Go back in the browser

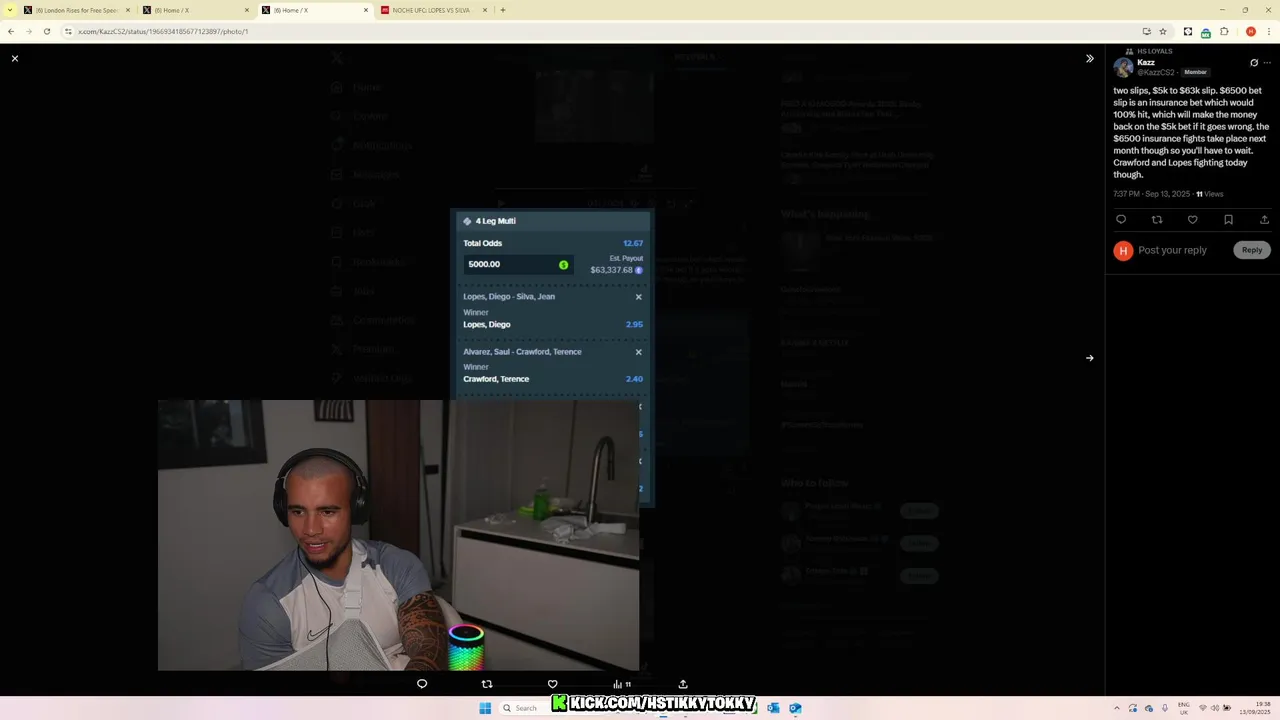[11, 31]
